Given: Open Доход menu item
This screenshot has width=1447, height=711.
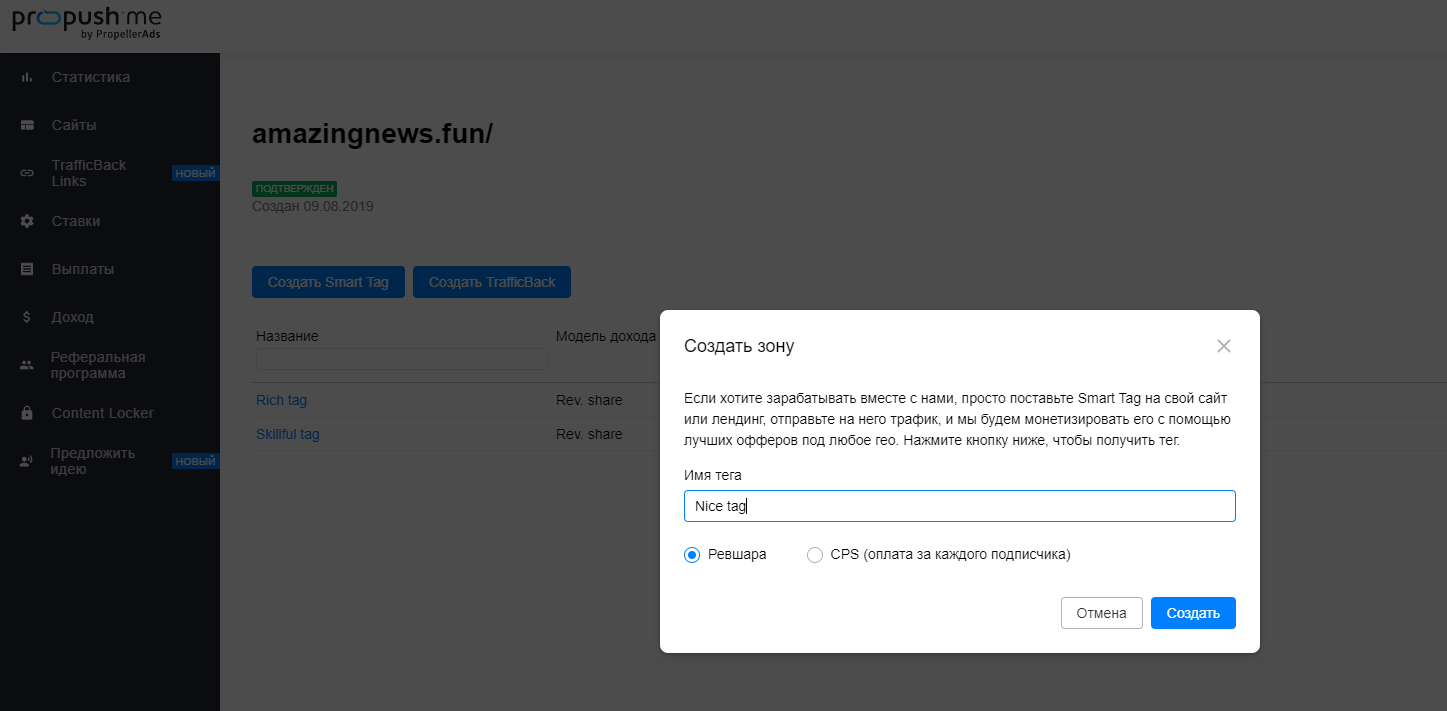Looking at the screenshot, I should pos(73,317).
